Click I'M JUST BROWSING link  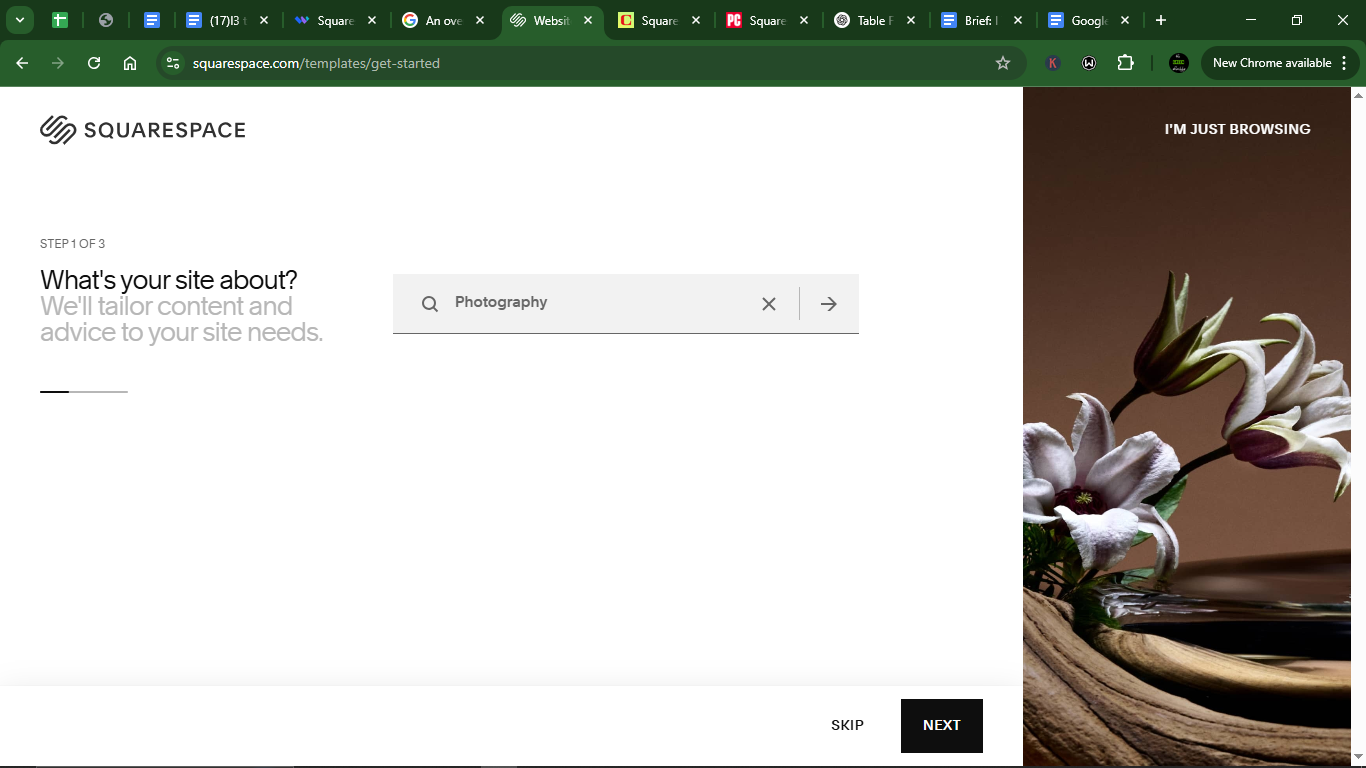1237,129
